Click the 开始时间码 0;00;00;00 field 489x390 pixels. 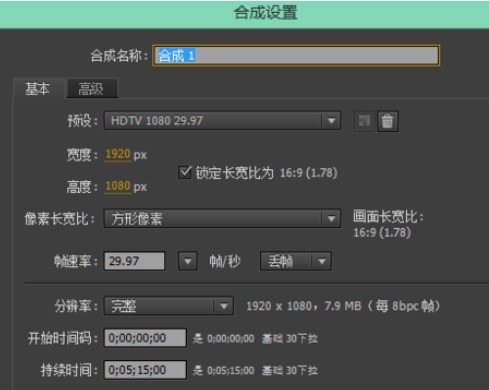point(145,338)
